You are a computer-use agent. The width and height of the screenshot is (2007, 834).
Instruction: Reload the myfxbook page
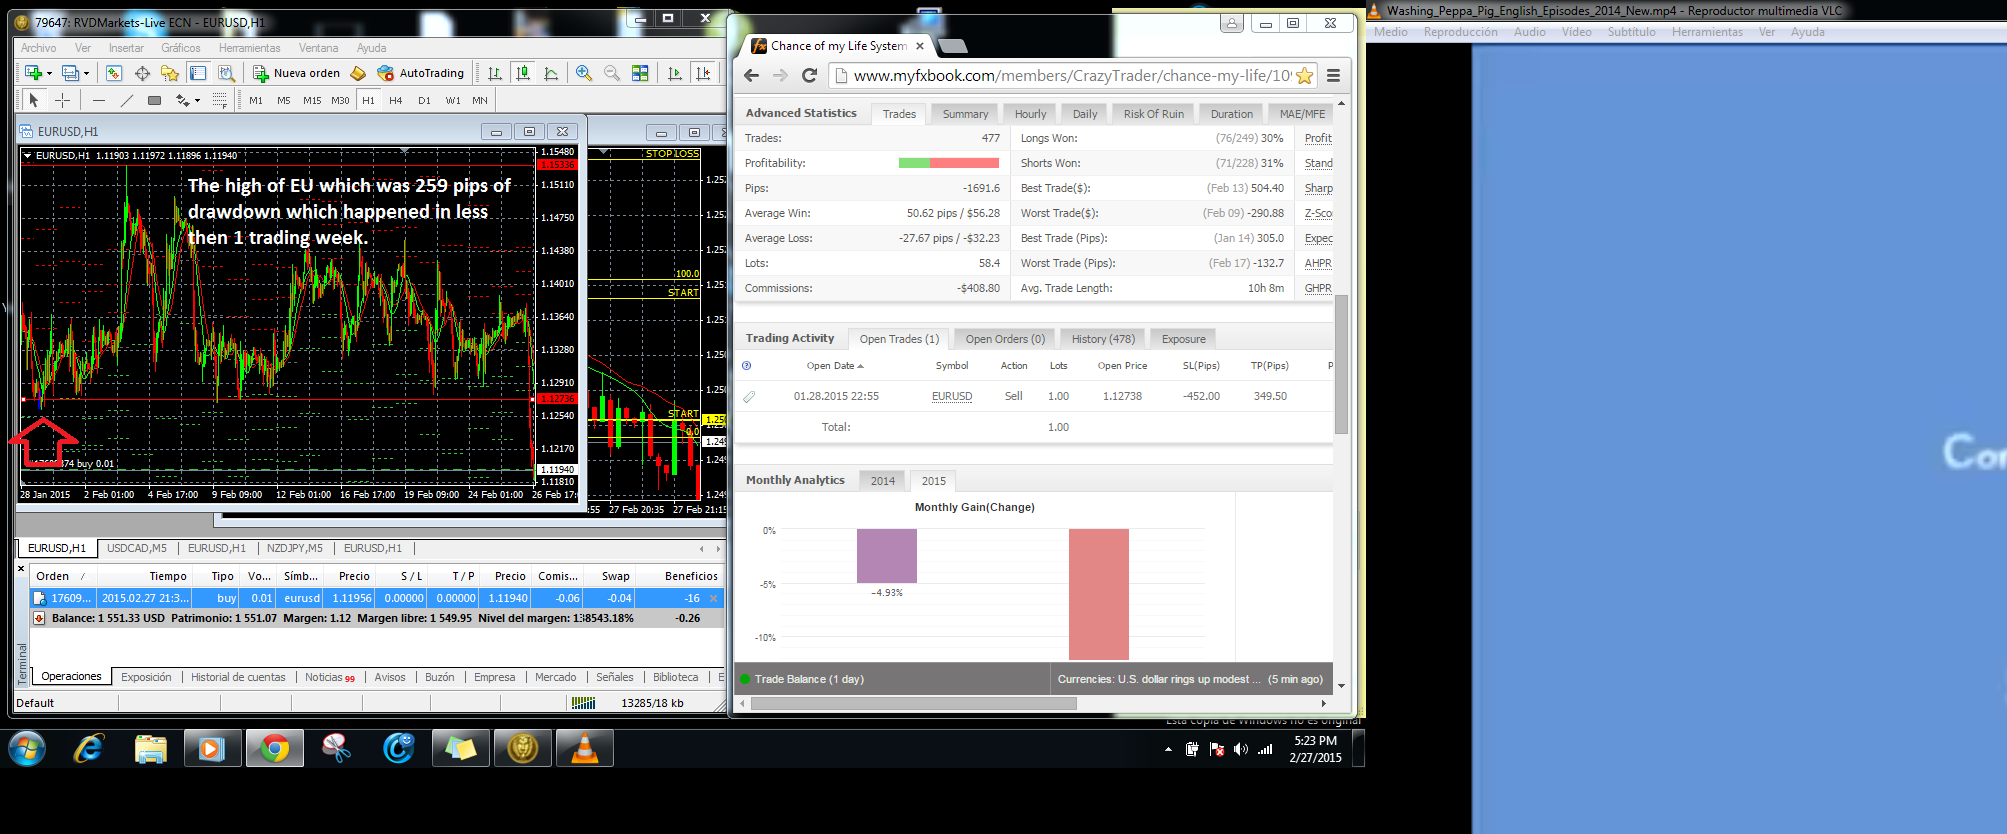[x=810, y=76]
